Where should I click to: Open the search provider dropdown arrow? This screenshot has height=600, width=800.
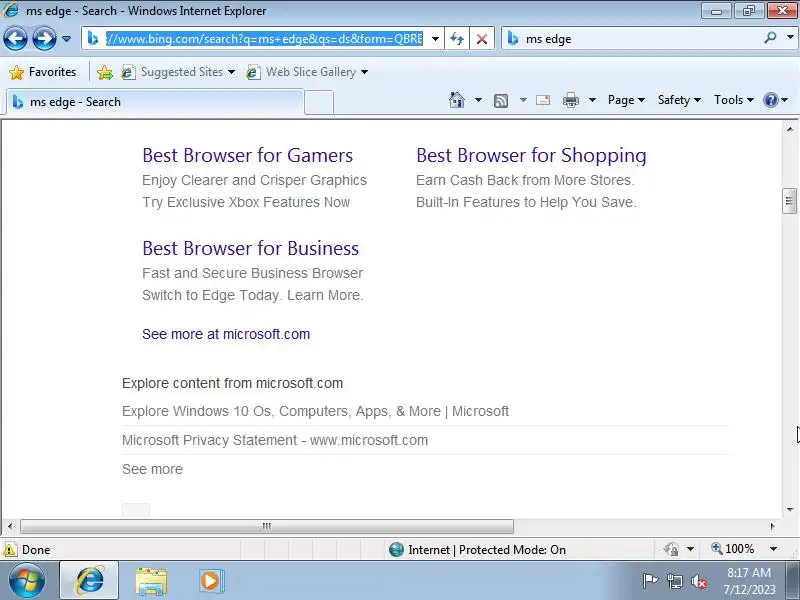click(790, 38)
